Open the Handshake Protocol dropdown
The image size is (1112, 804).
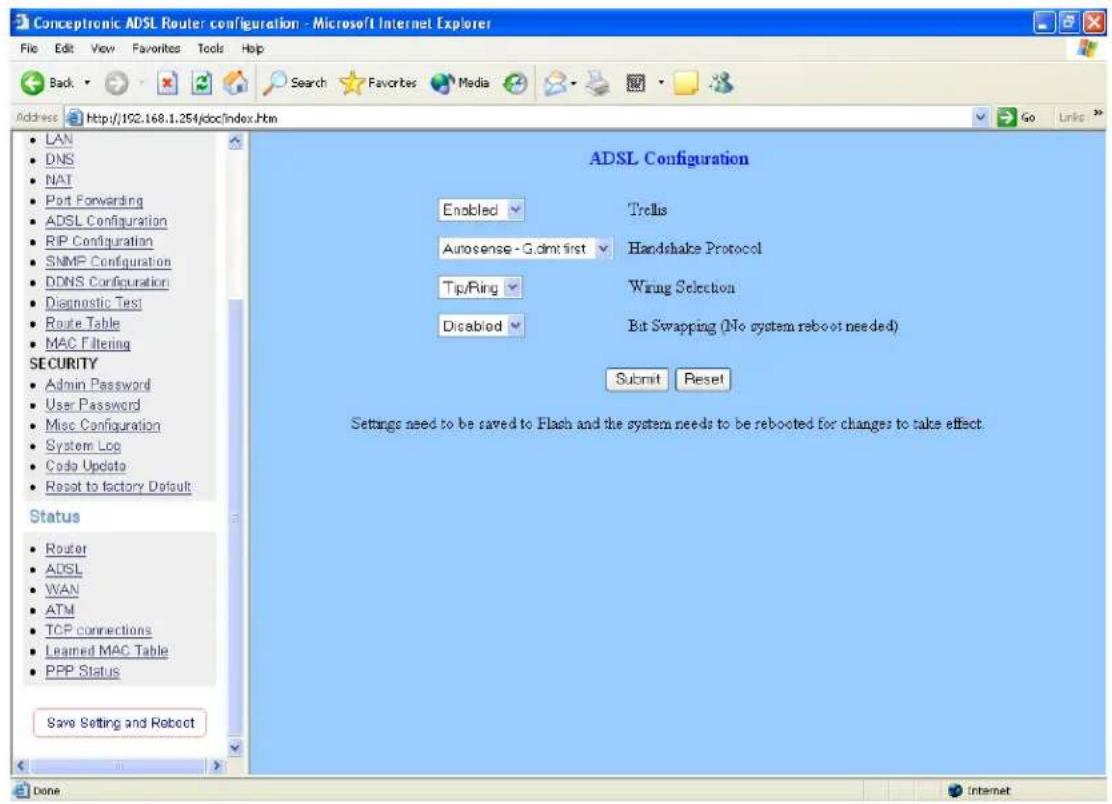pos(525,249)
